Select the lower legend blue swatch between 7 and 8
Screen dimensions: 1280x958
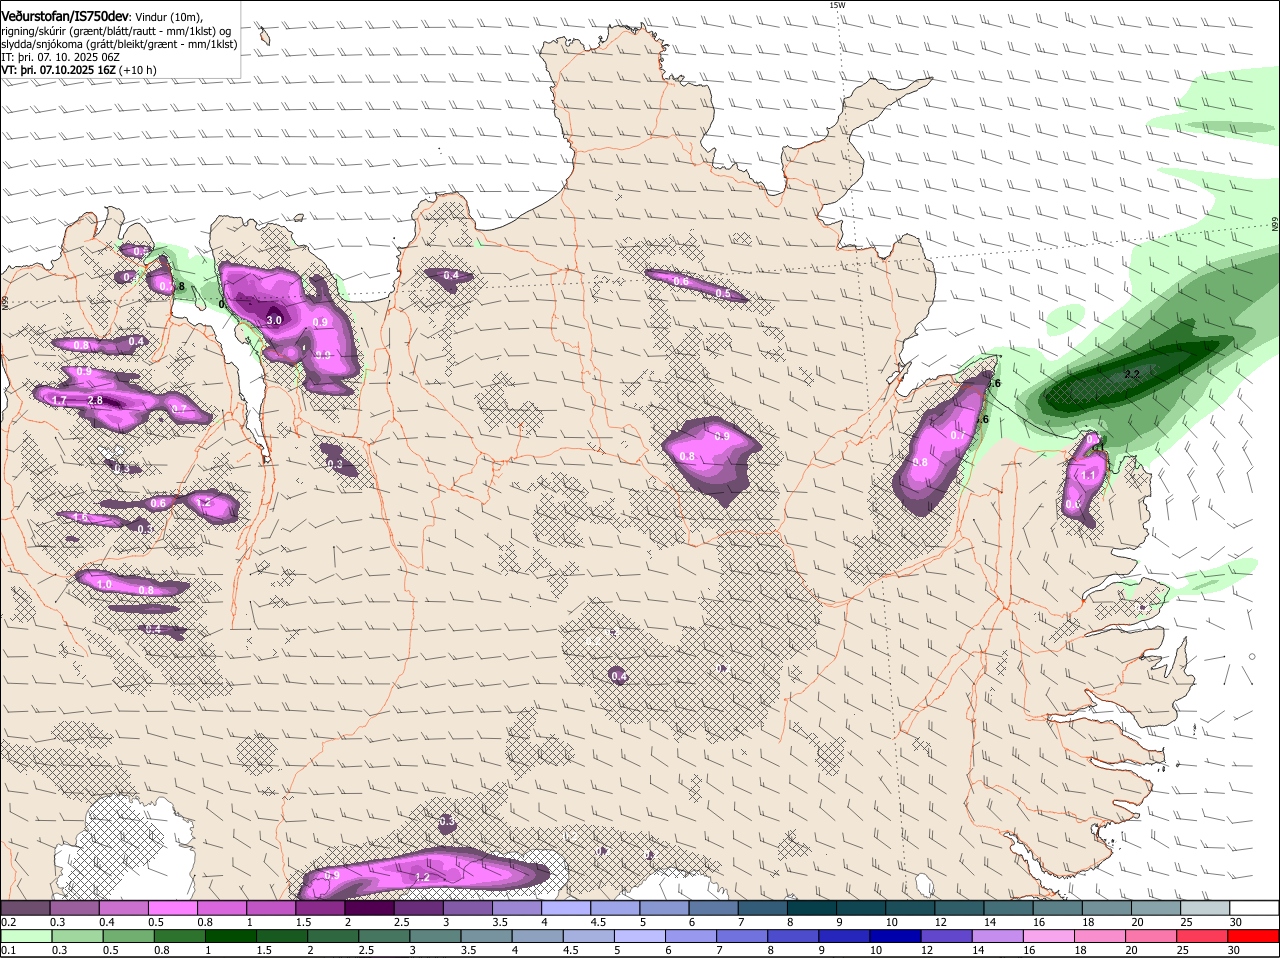coord(744,936)
